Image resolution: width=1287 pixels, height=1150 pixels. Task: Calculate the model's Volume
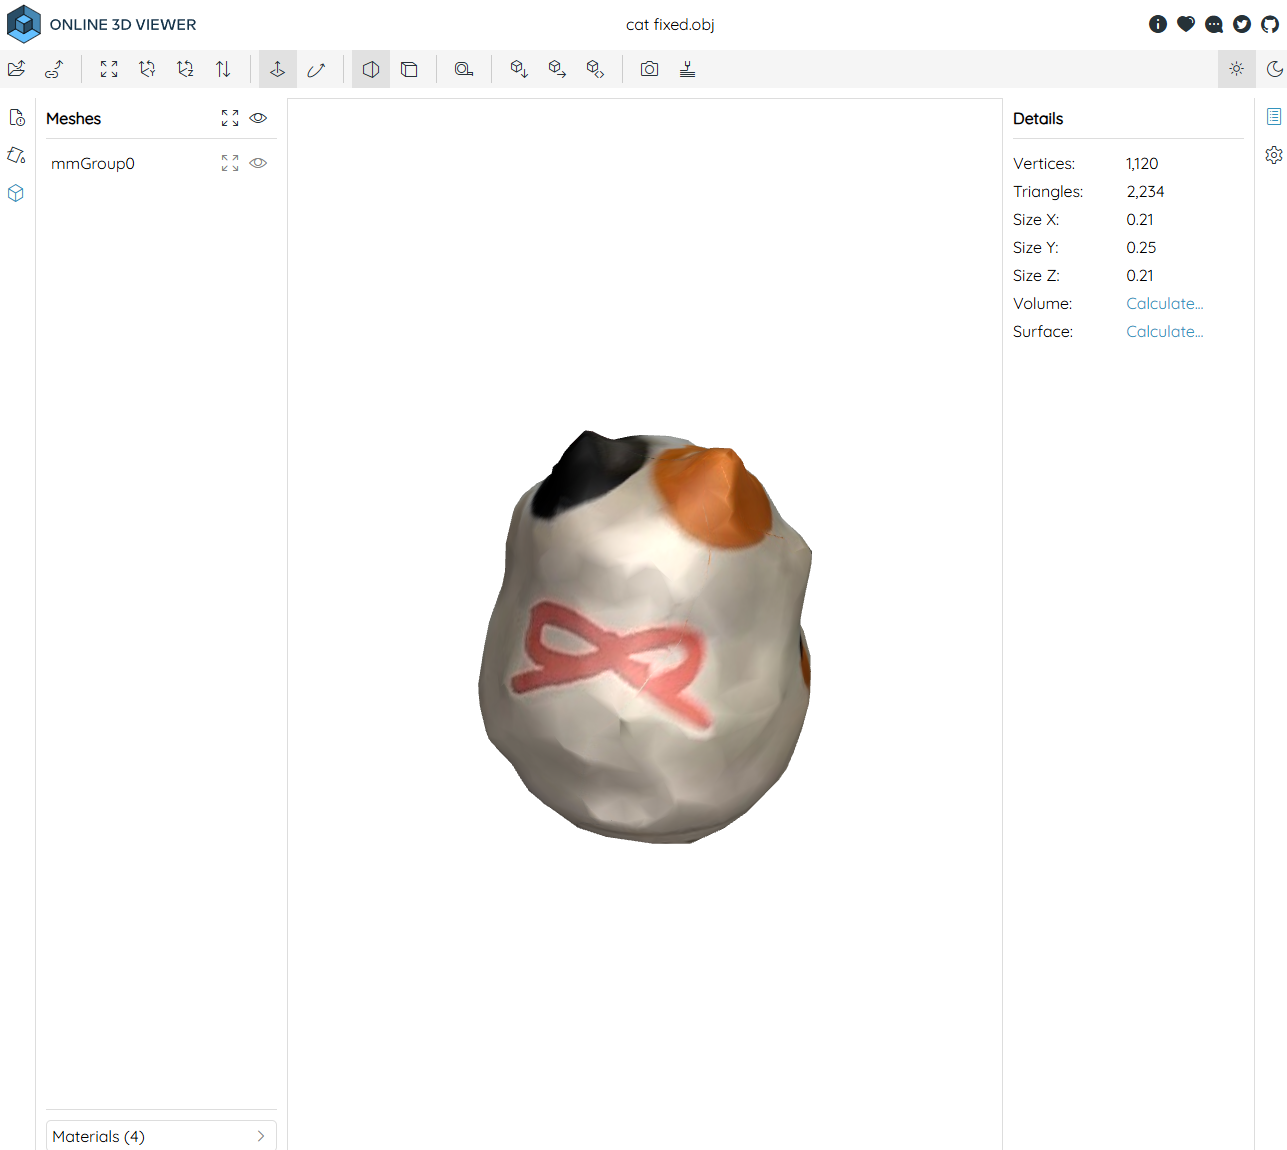[x=1164, y=303]
